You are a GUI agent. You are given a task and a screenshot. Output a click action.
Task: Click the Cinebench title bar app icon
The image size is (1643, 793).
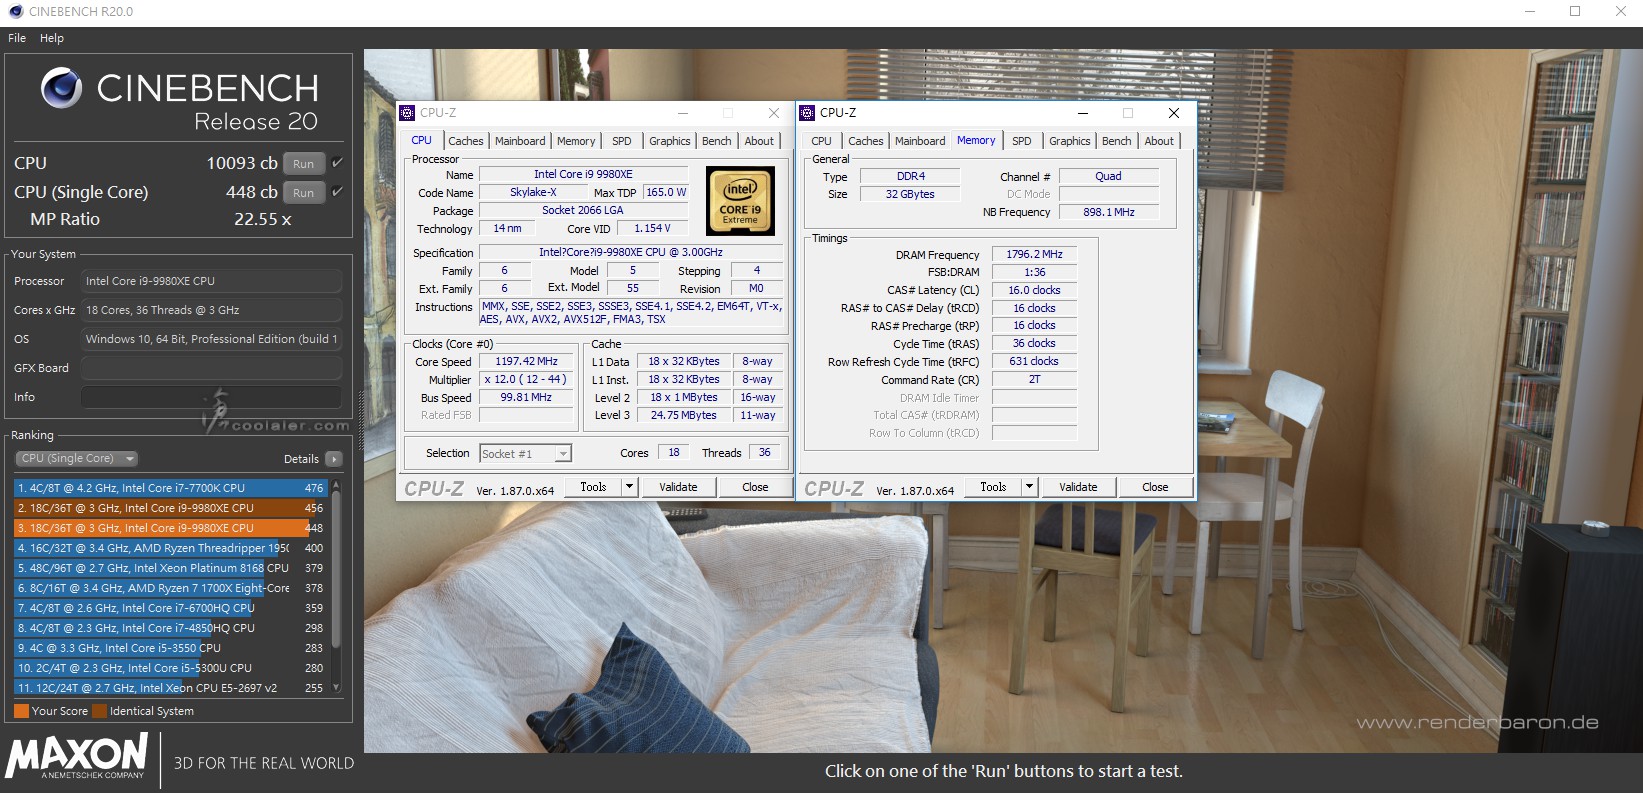(15, 12)
